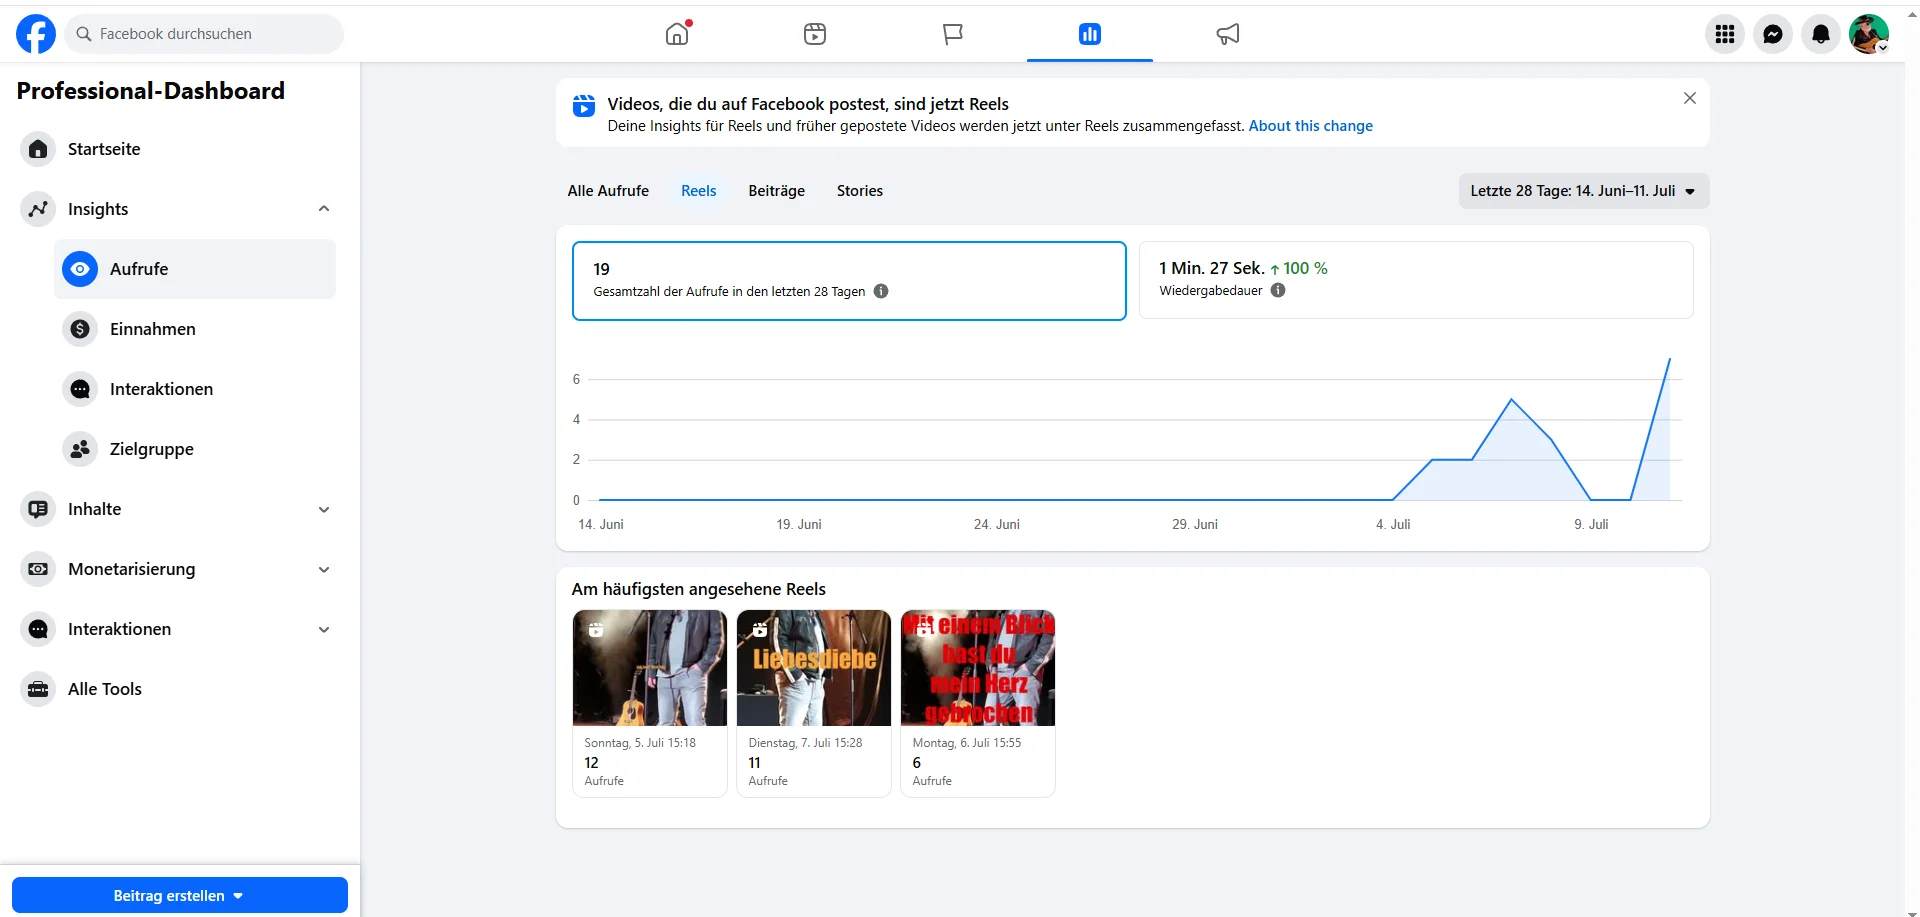Open the Facebook logo home link
Screen dimensions: 1920x917
(x=36, y=34)
